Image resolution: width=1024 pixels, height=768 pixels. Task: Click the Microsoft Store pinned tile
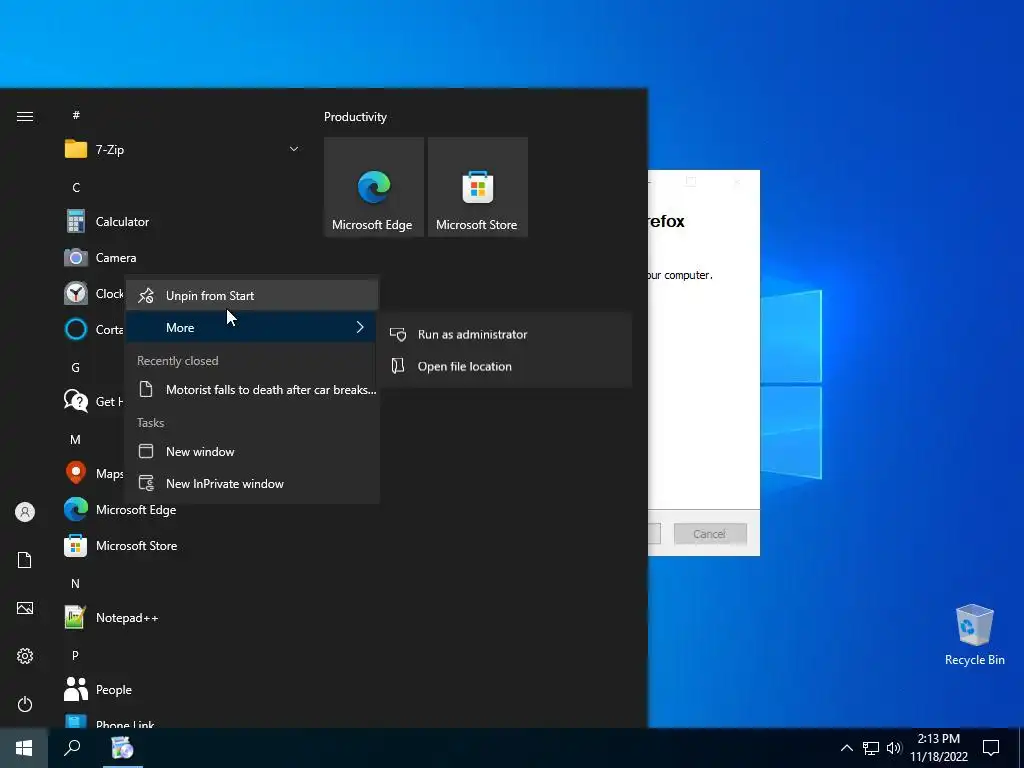(477, 187)
